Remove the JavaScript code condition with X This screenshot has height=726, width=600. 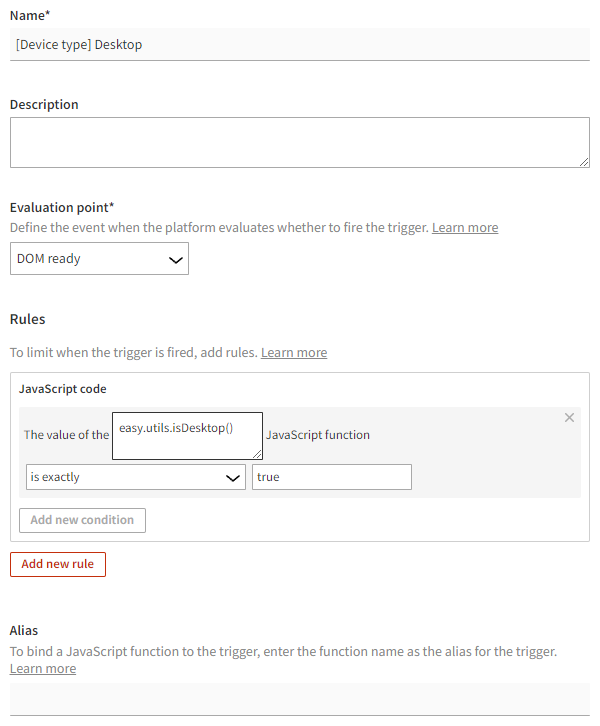coord(570,417)
